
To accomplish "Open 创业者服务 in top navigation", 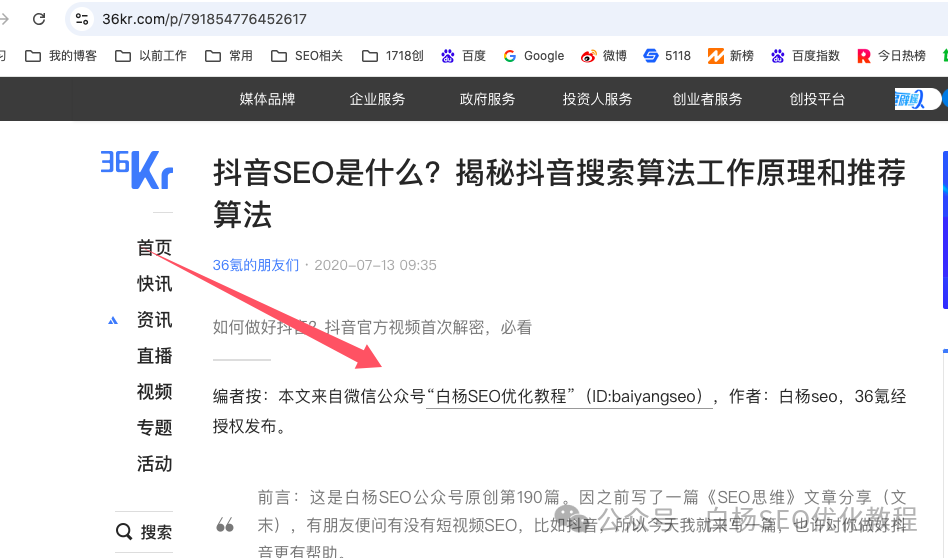I will tap(707, 99).
